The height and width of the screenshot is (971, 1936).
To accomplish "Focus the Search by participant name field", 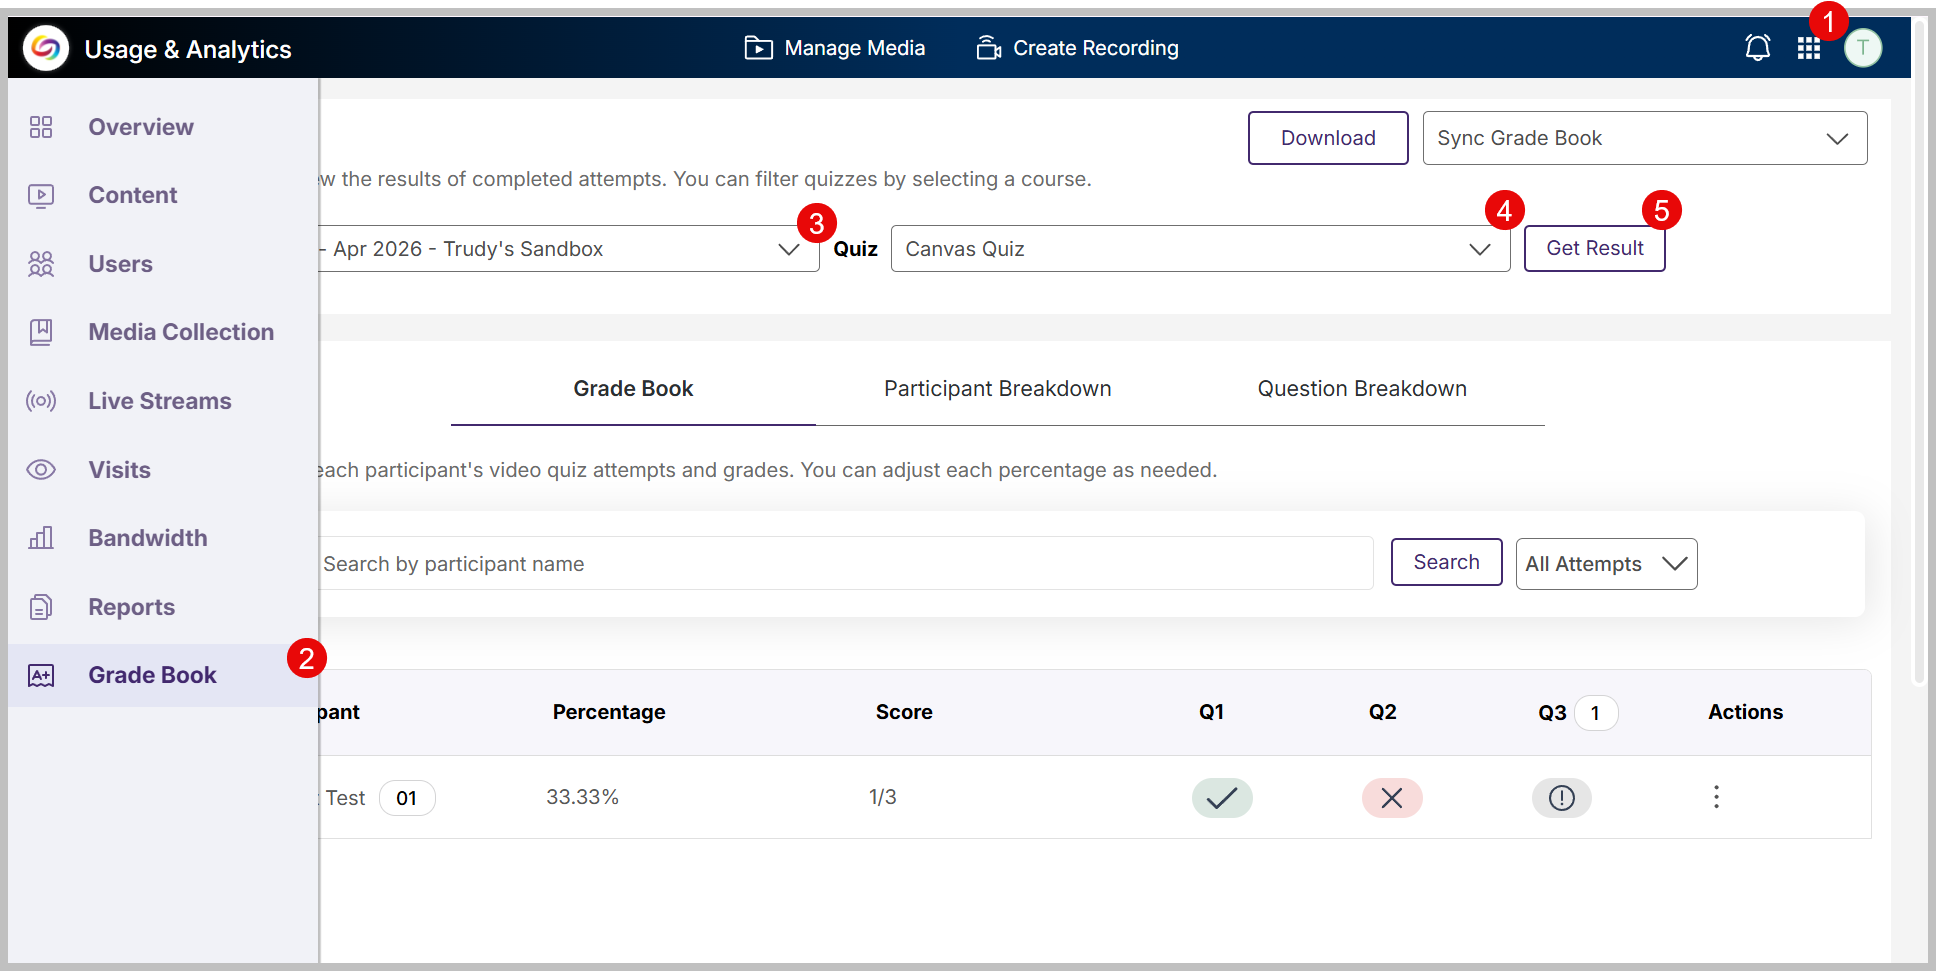I will 846,563.
